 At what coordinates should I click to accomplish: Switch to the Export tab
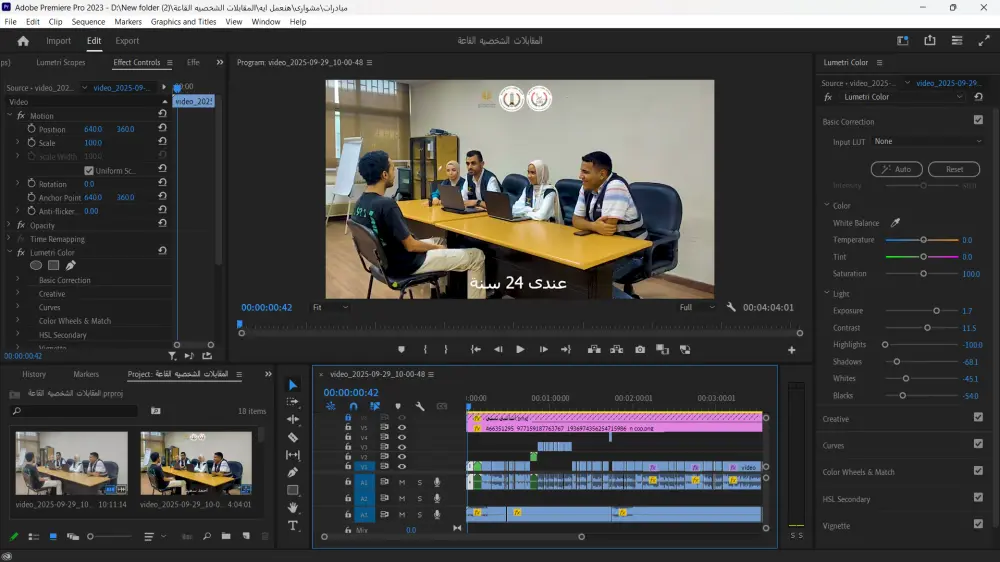click(127, 41)
